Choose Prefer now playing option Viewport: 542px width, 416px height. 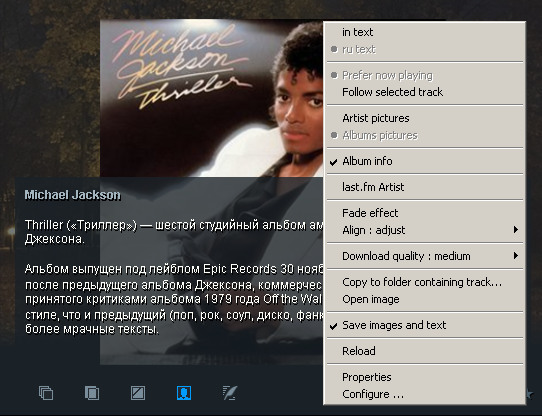(x=425, y=75)
